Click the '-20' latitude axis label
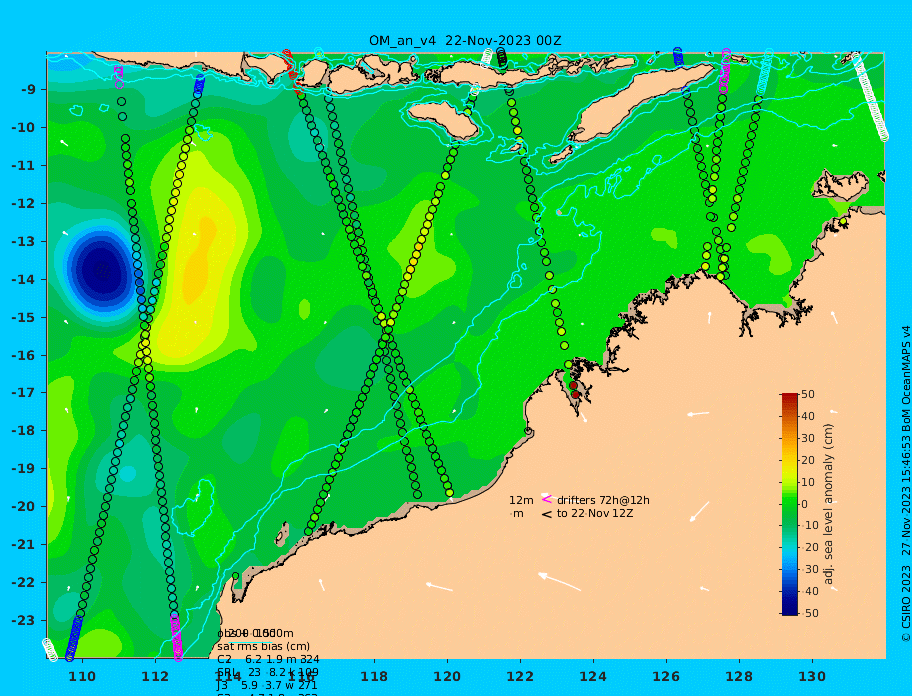The height and width of the screenshot is (696, 912). [x=24, y=506]
